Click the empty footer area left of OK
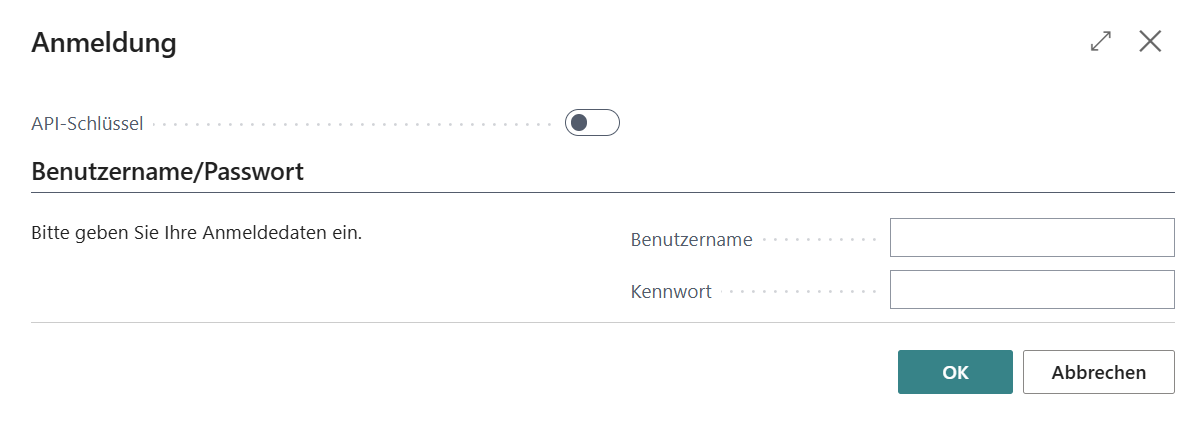 click(x=450, y=372)
